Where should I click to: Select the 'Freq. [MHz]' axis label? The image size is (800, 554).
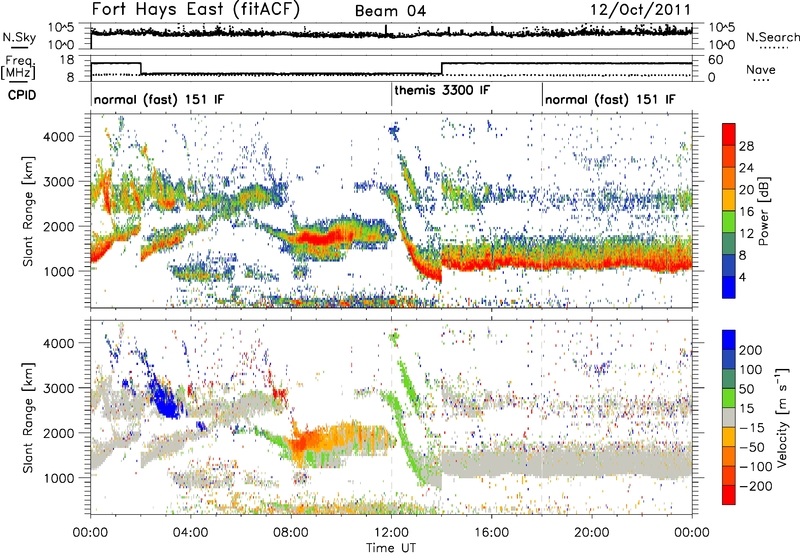[18, 67]
